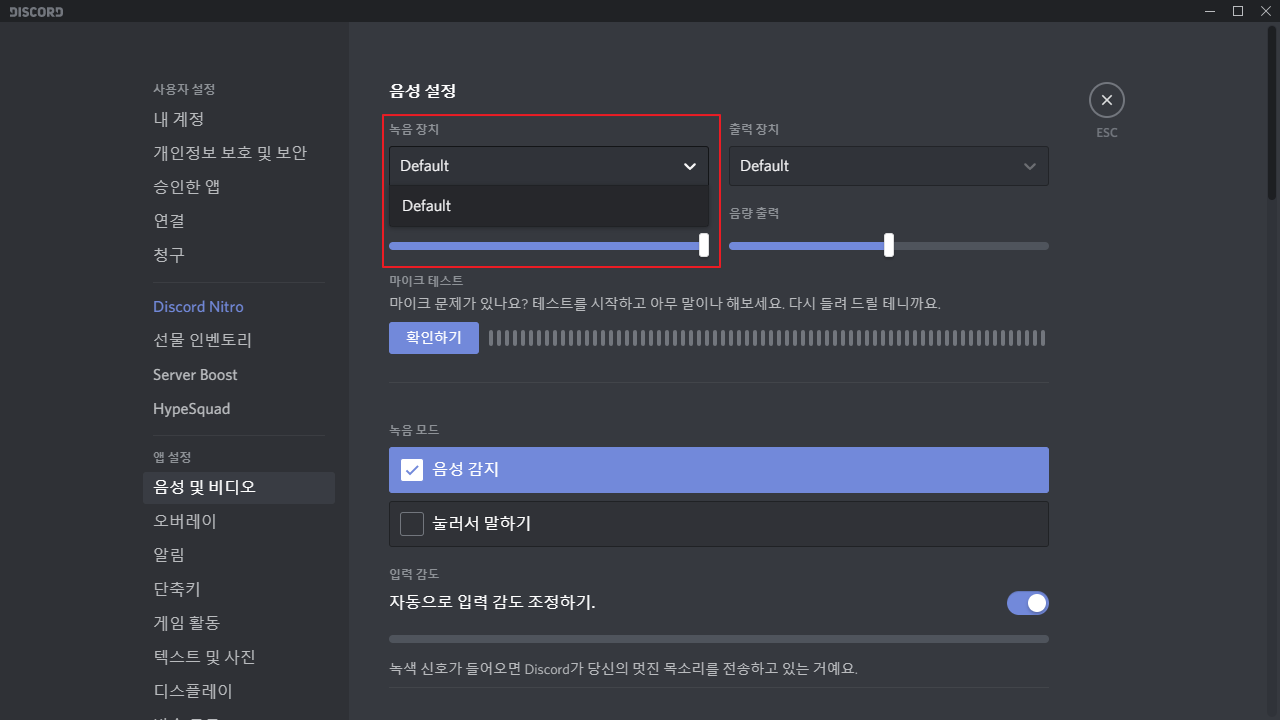Click the mic test level meter

tap(767, 338)
